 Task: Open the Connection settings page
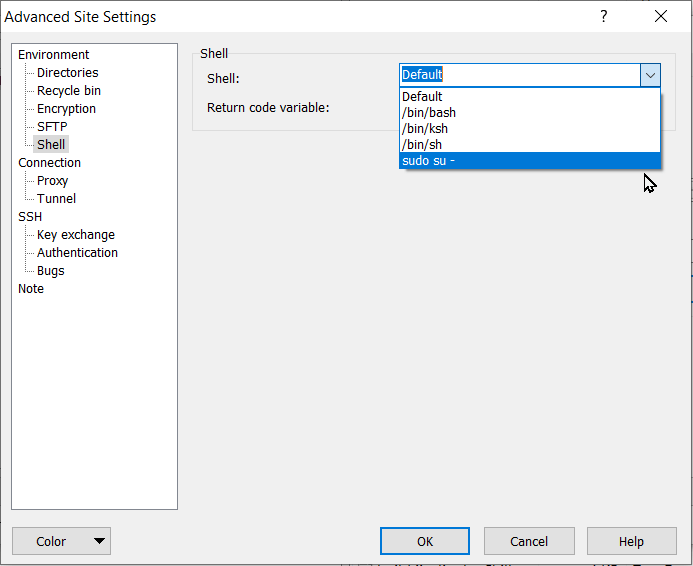49,163
